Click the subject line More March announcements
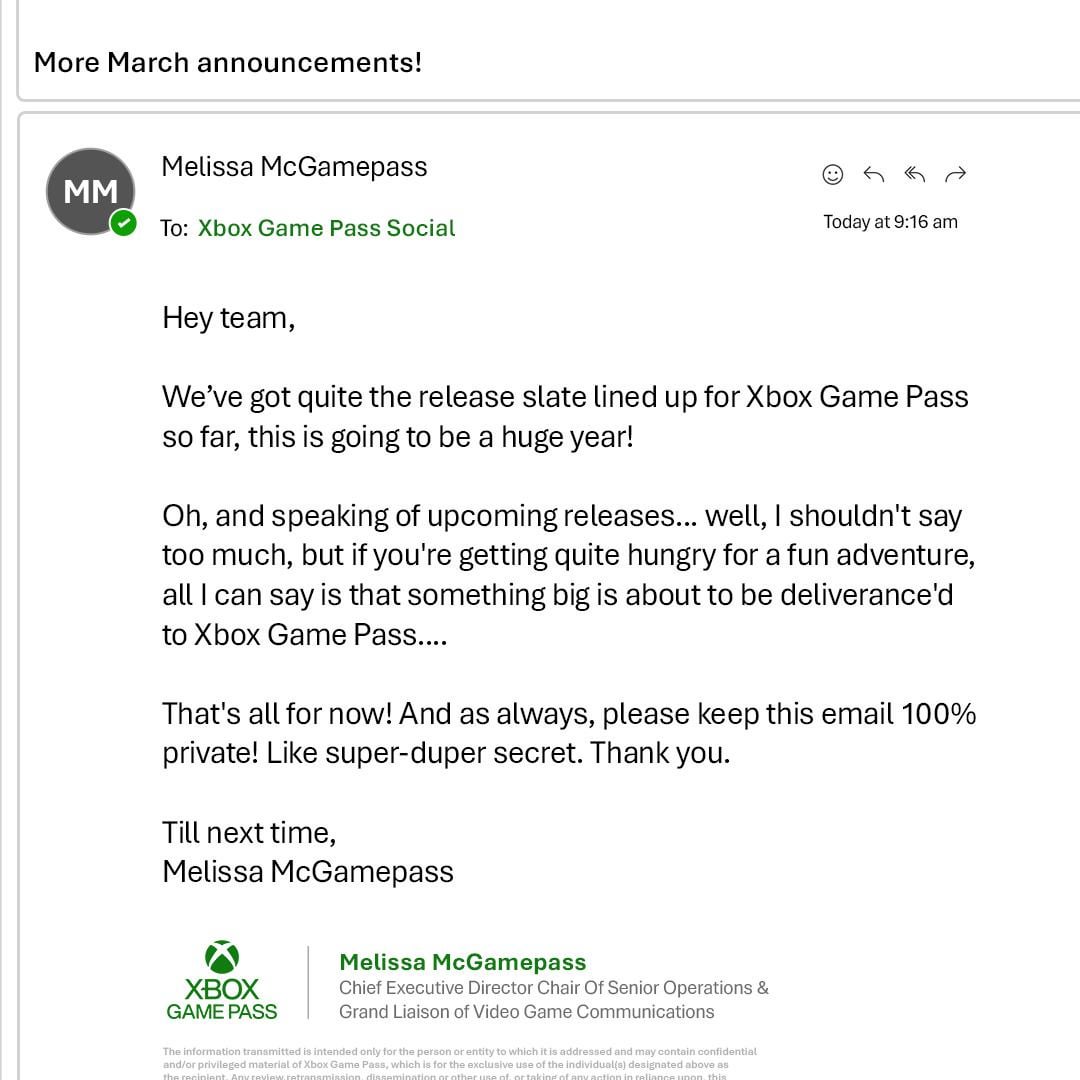This screenshot has height=1080, width=1080. click(227, 62)
